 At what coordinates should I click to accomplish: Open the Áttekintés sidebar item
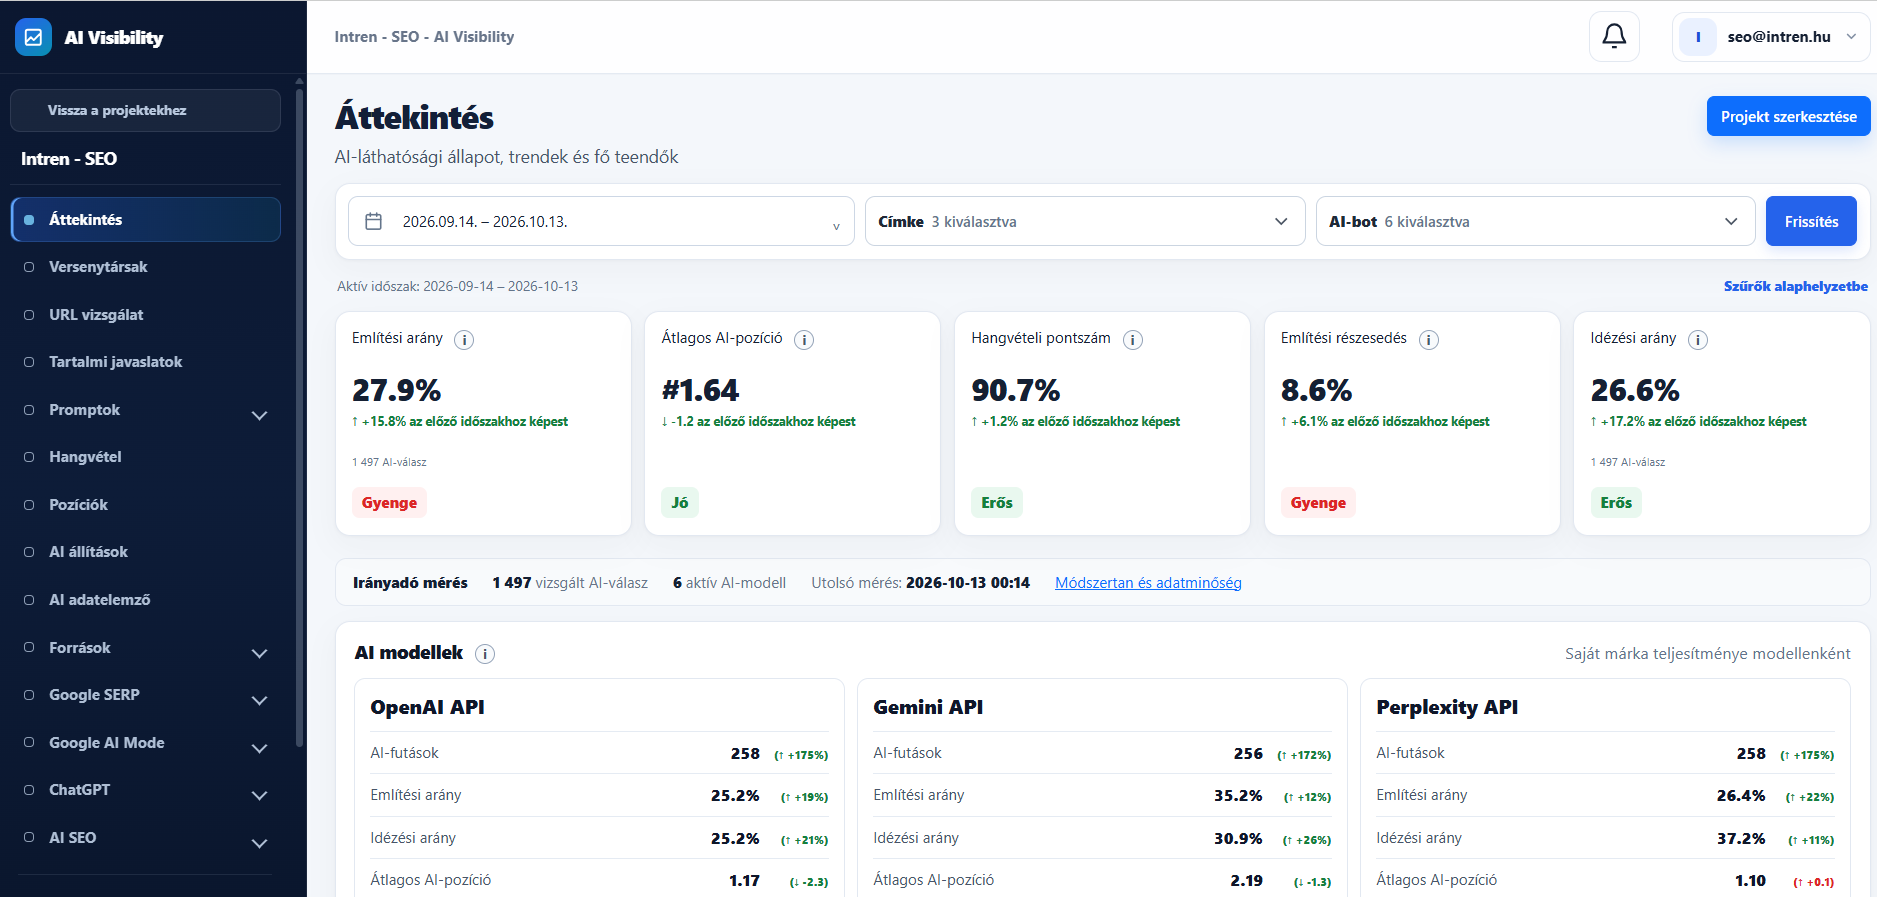tap(146, 220)
